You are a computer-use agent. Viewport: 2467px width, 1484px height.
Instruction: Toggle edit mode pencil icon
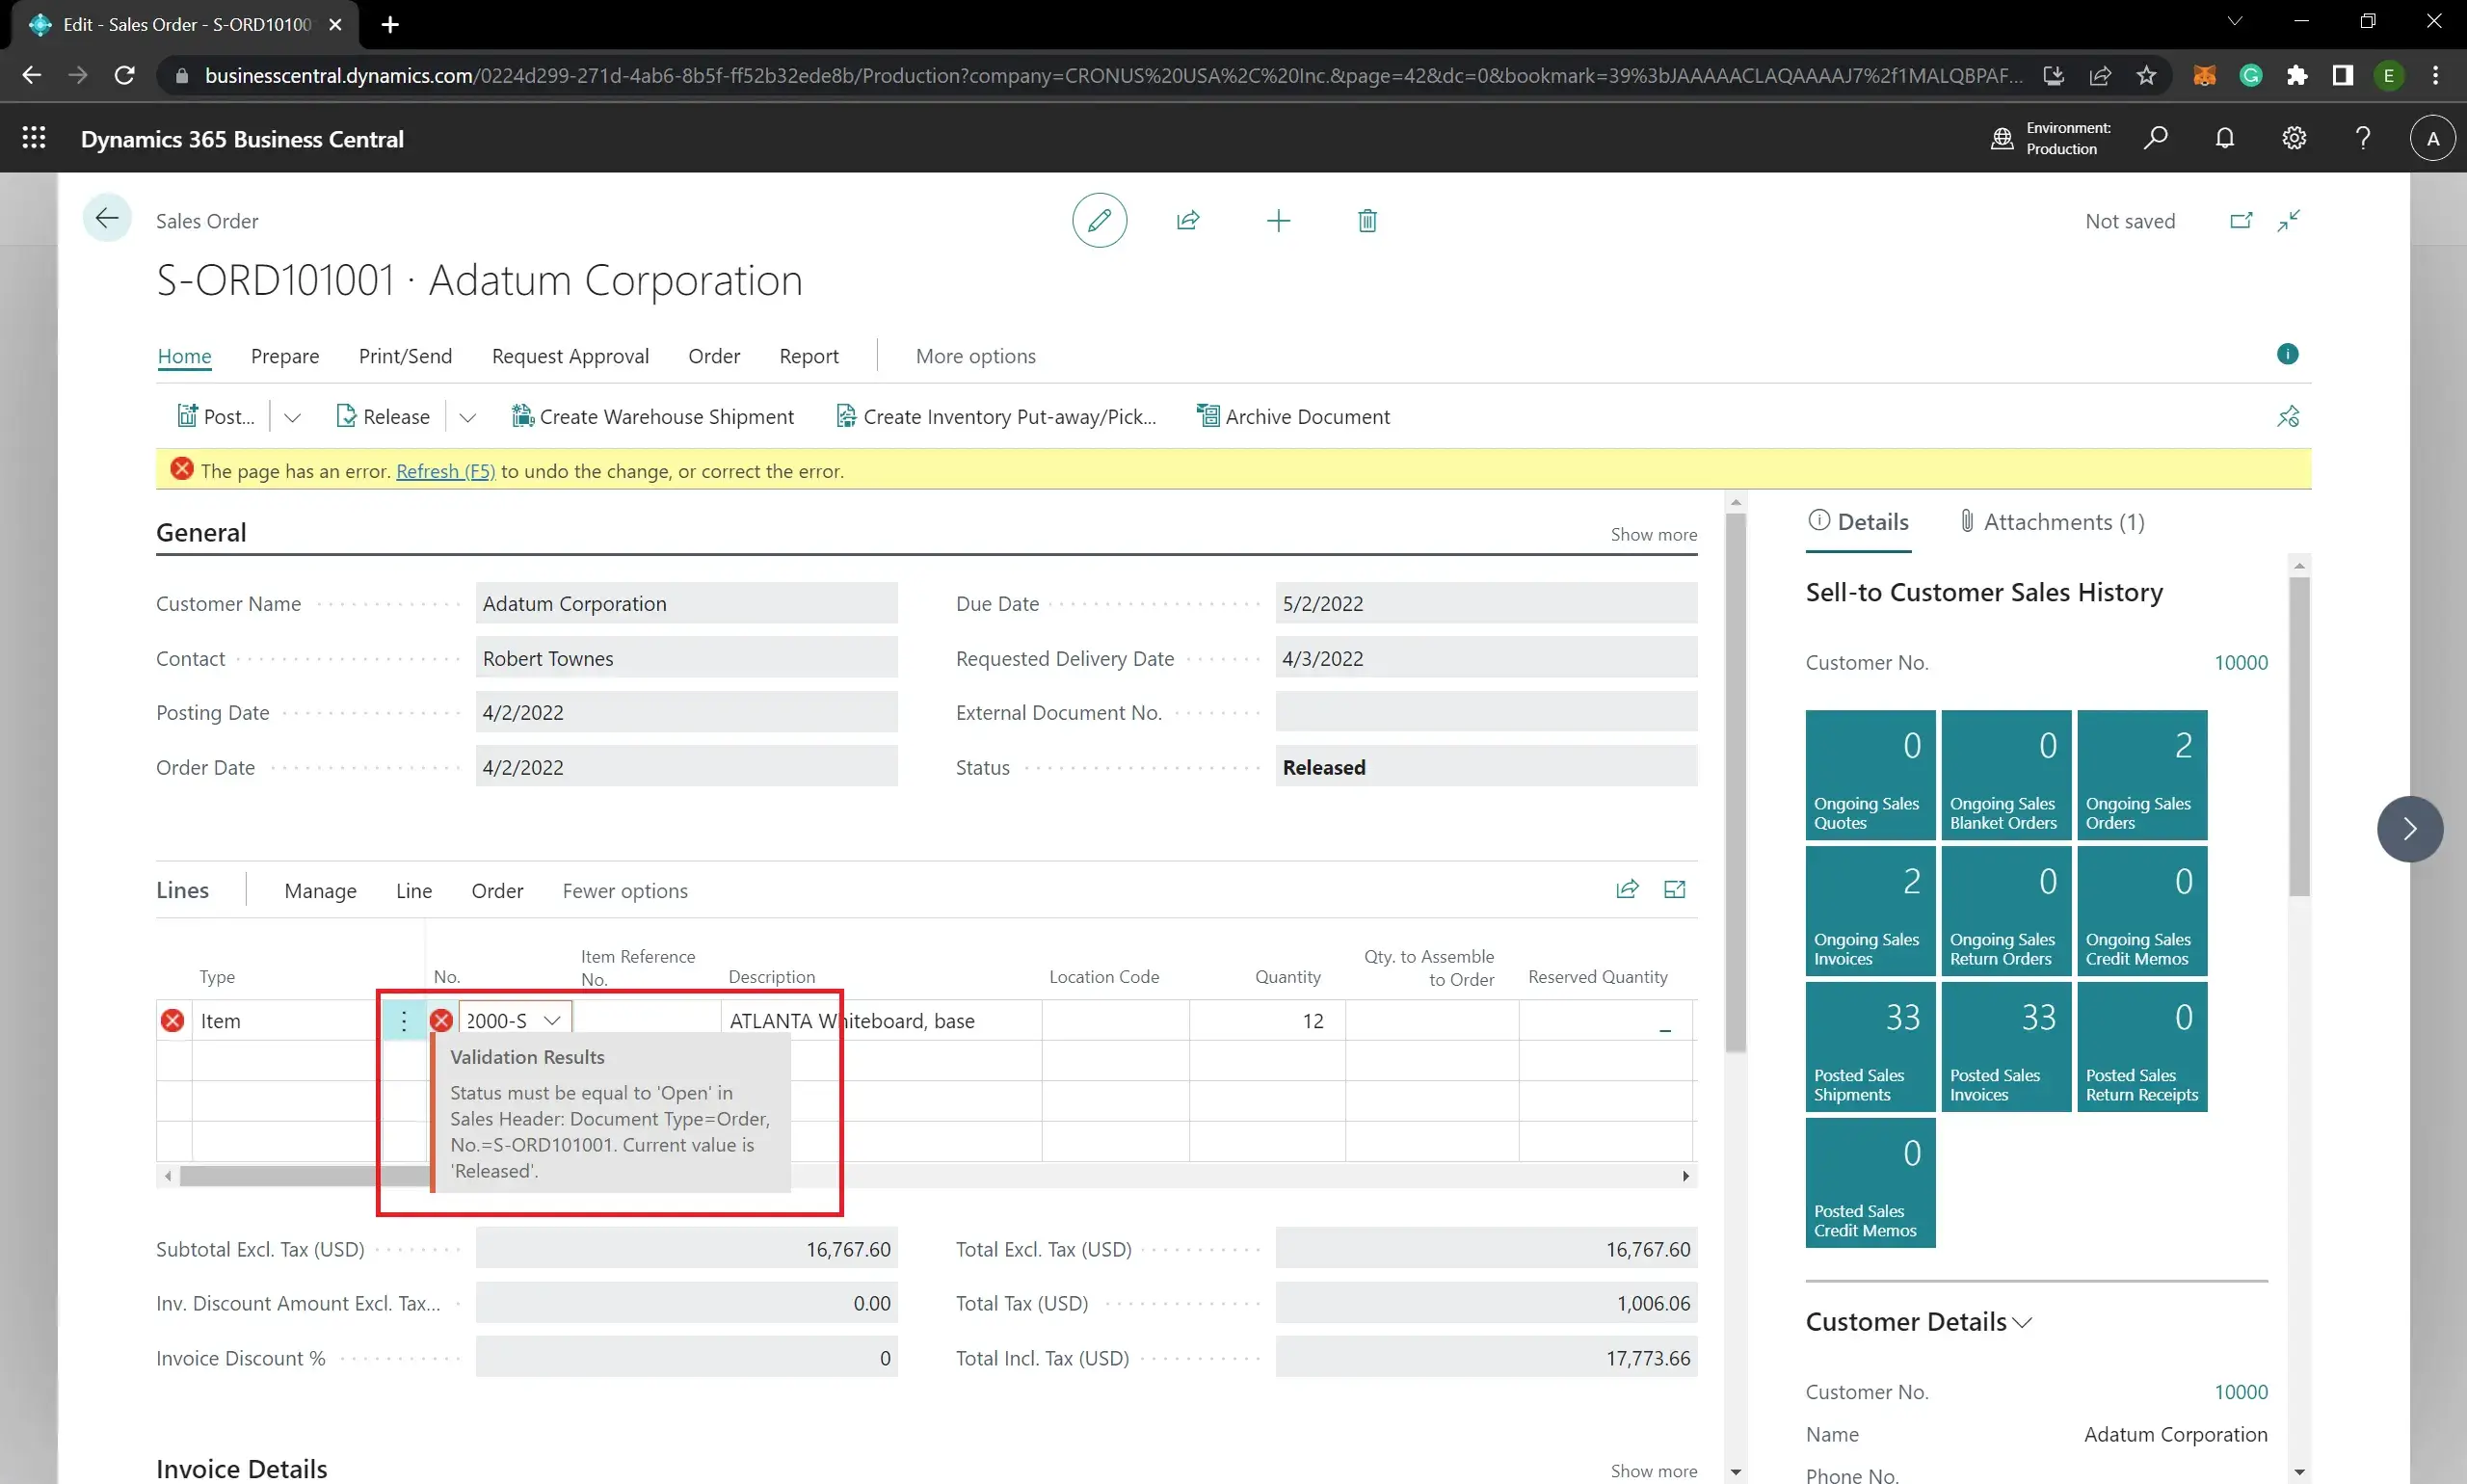click(x=1099, y=220)
